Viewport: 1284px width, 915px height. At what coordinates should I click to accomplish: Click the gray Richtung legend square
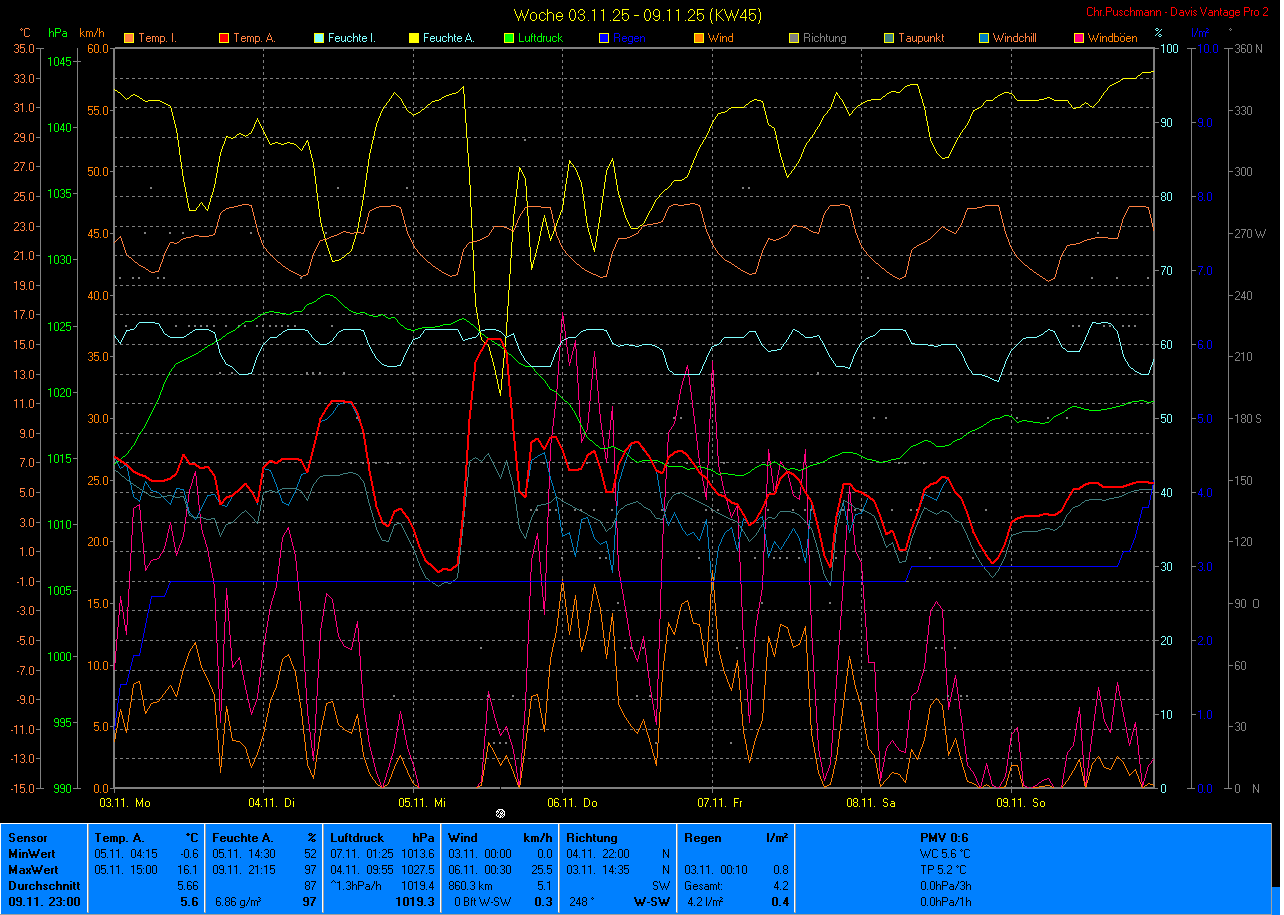(793, 38)
